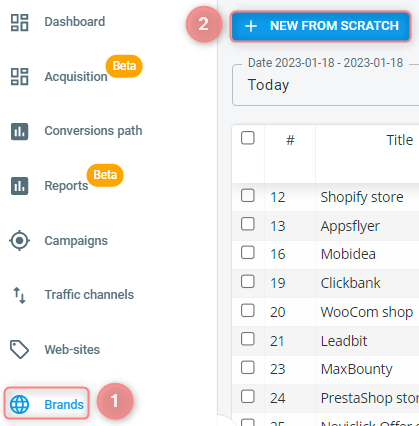Toggle the select-all checkbox in table header
This screenshot has height=426, width=419.
[248, 138]
